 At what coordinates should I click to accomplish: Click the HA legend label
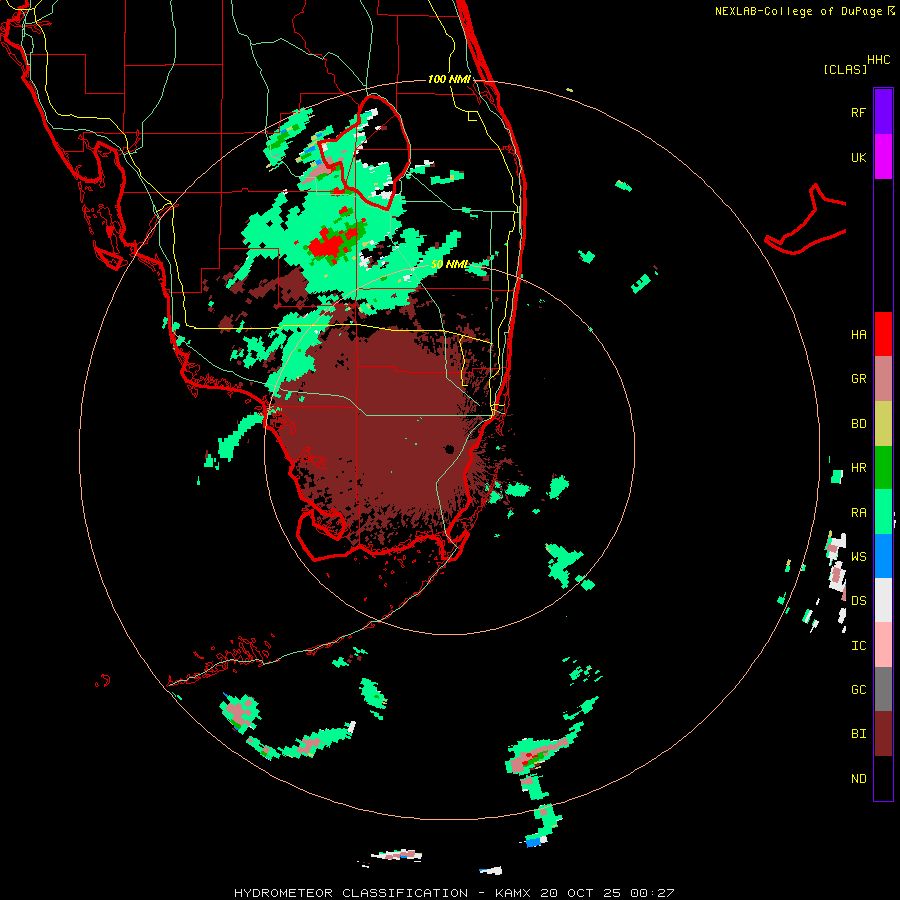click(x=858, y=335)
